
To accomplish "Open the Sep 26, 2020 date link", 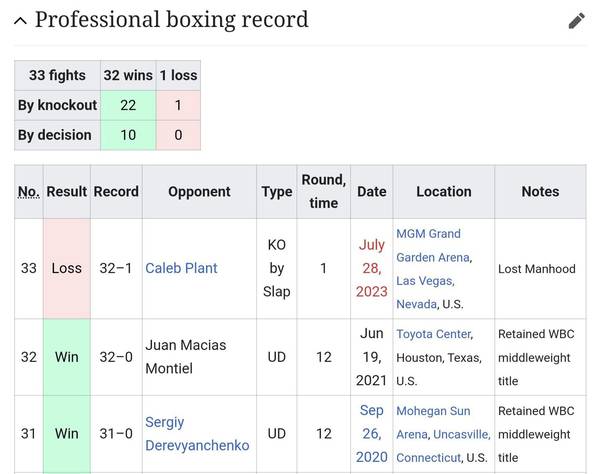I will tap(371, 434).
